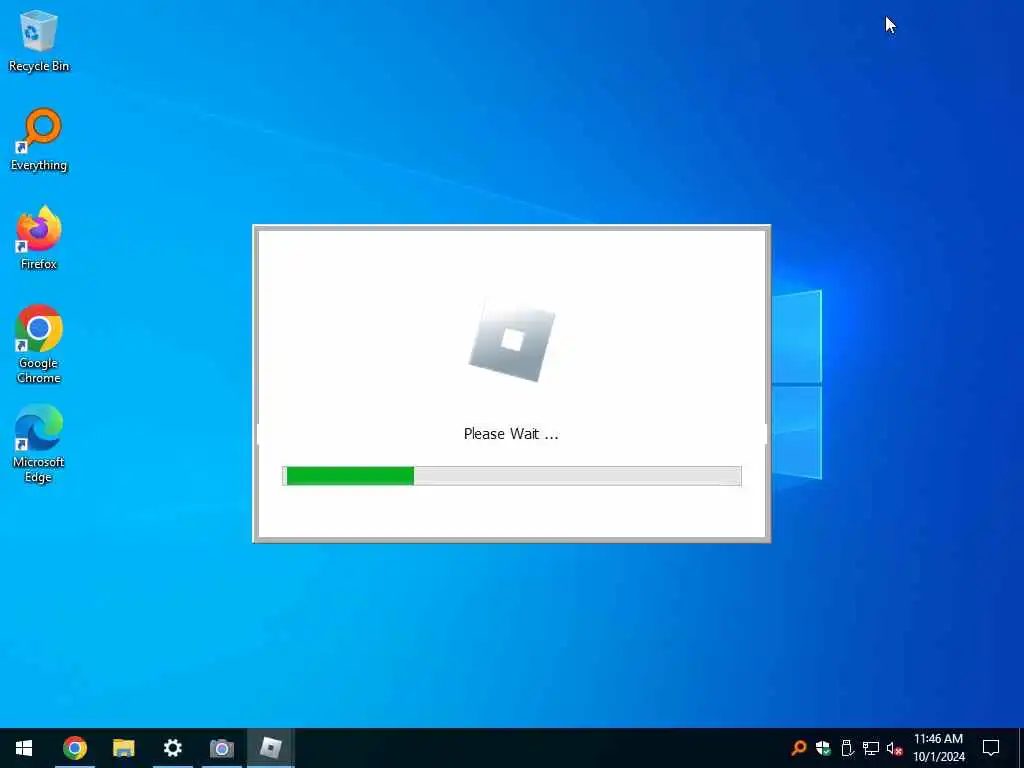Image resolution: width=1024 pixels, height=768 pixels.
Task: Select the Everything search desktop shortcut
Action: [x=39, y=140]
